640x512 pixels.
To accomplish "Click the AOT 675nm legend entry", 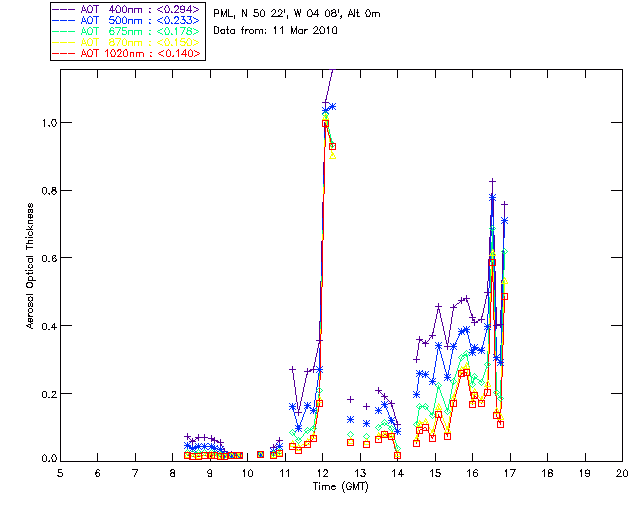I will (x=127, y=31).
